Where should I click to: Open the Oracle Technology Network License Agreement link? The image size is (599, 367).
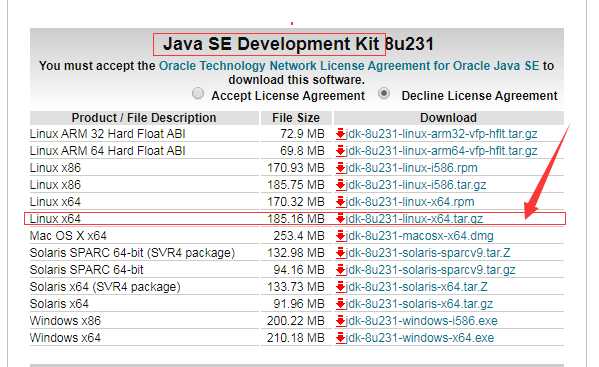point(349,66)
